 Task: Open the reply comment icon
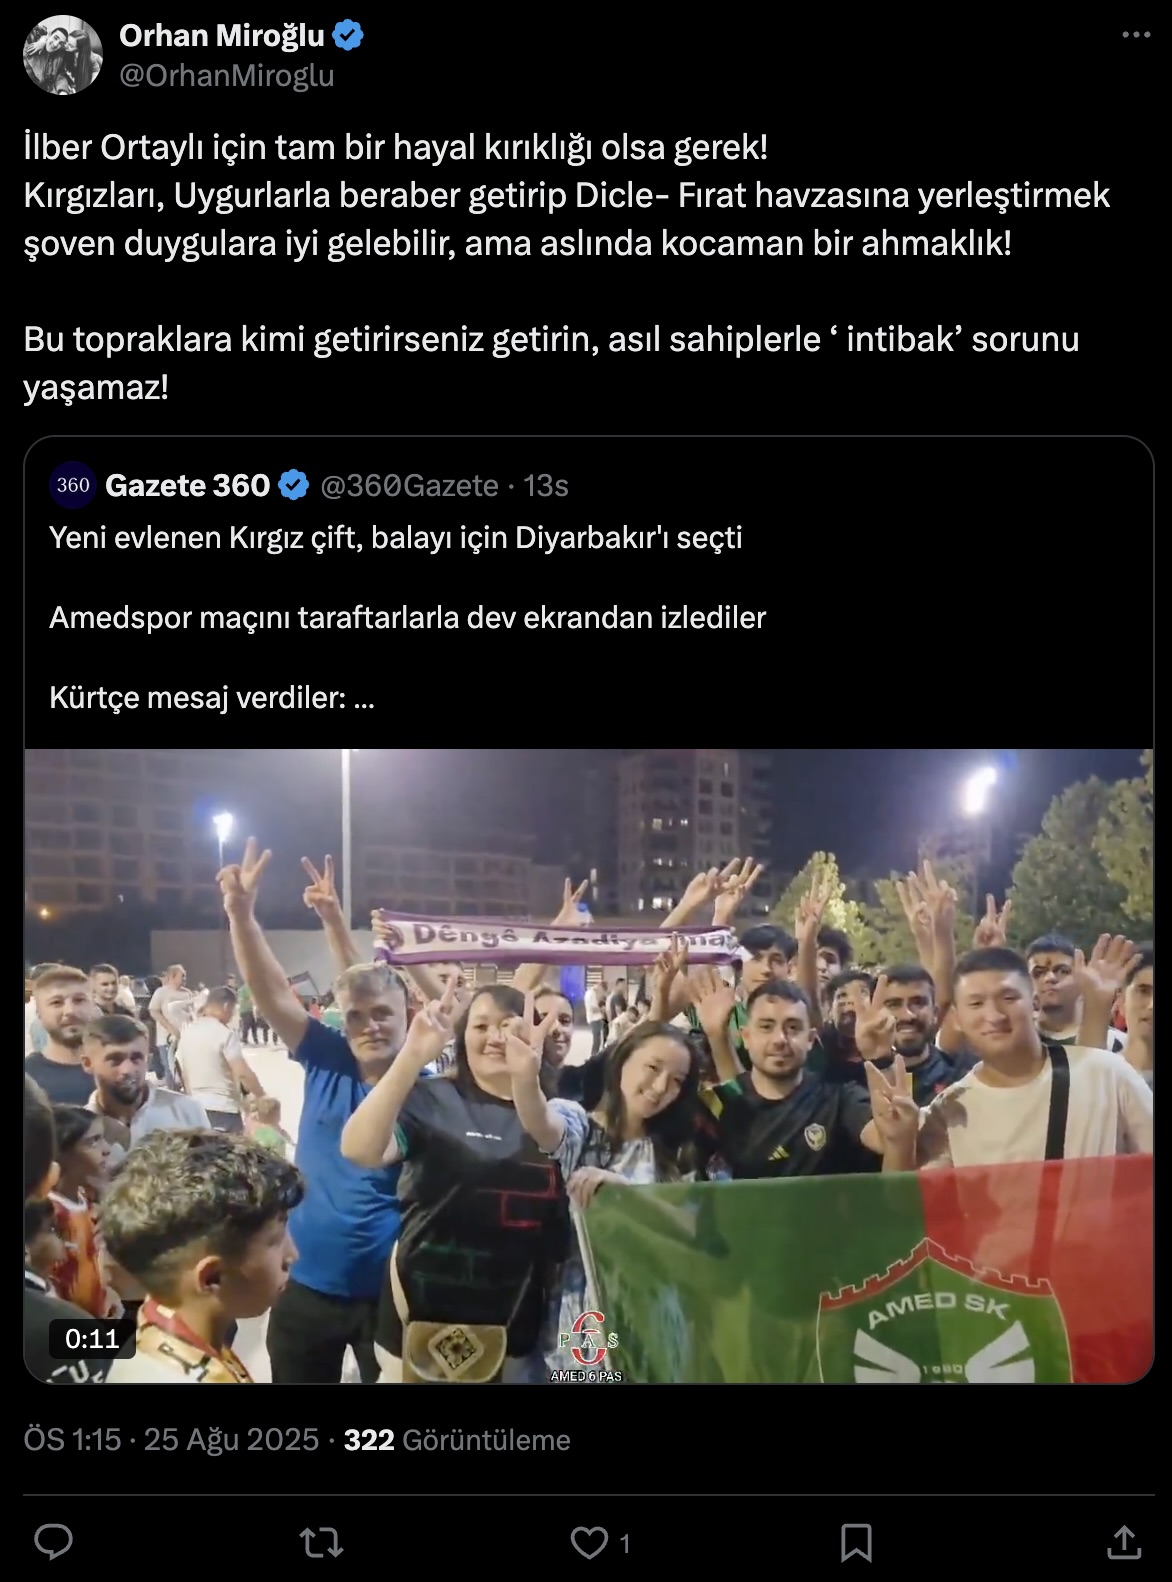pyautogui.click(x=54, y=1542)
